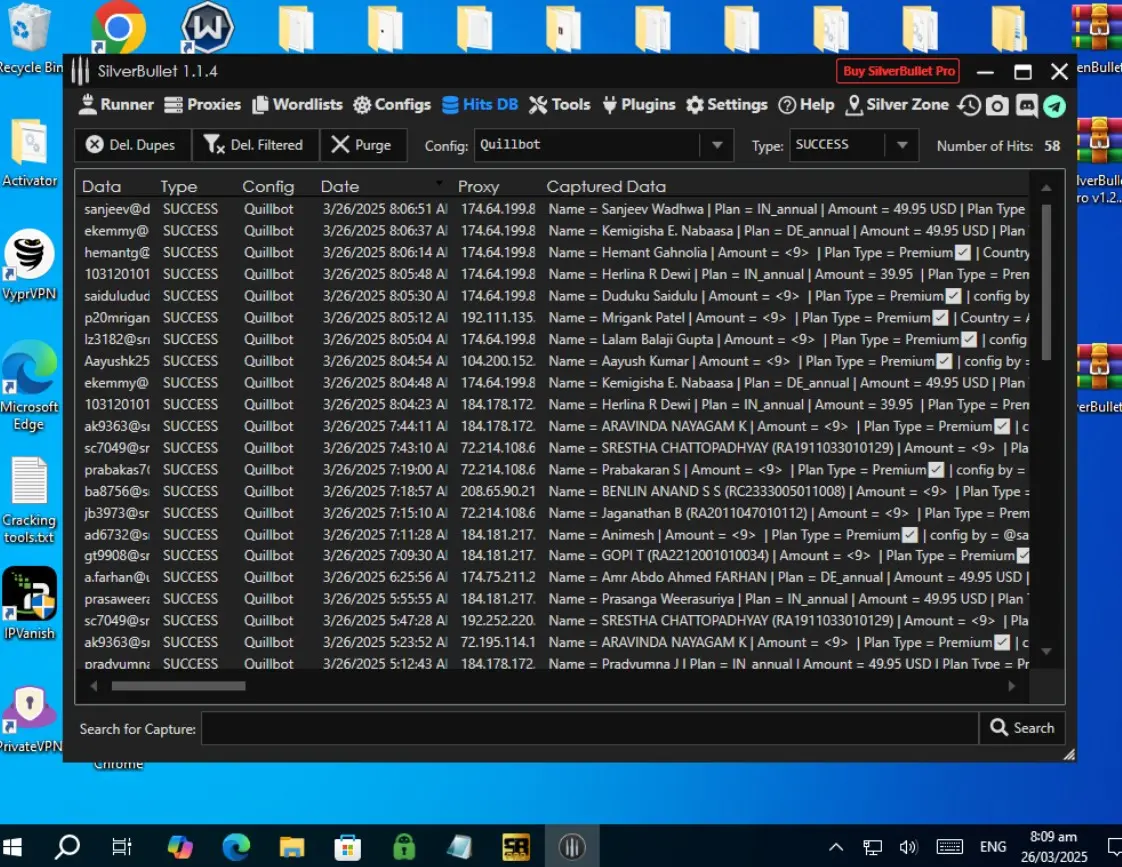Open the Discord icon in SilverBullet's toolbar
Image resolution: width=1122 pixels, height=867 pixels.
(1026, 106)
